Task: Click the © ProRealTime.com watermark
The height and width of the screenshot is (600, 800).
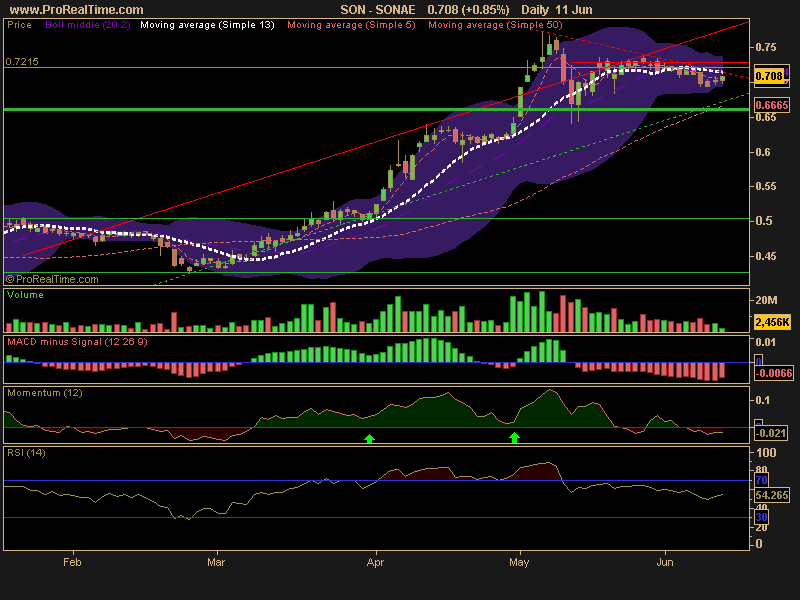Action: [x=52, y=280]
